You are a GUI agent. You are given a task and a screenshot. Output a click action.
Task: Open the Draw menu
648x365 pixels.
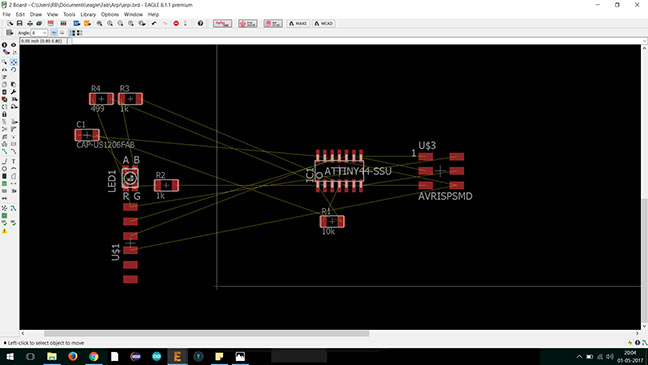point(36,14)
